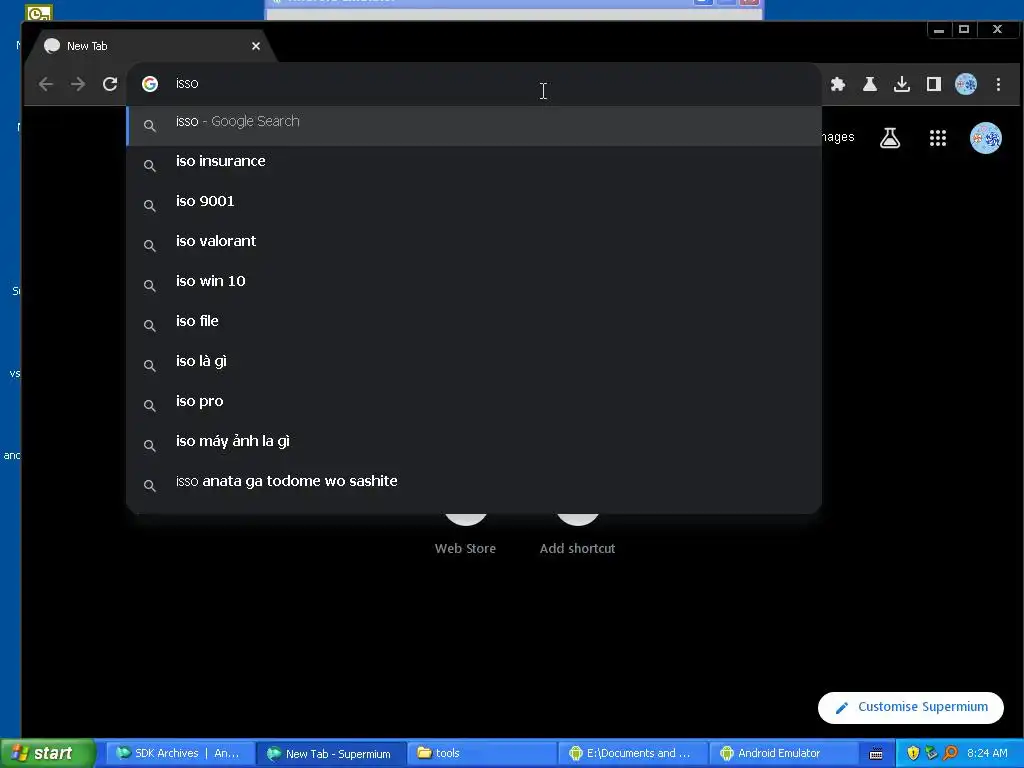Click the Search Labs flask icon on the page
Image resolution: width=1024 pixels, height=768 pixels.
tap(890, 138)
